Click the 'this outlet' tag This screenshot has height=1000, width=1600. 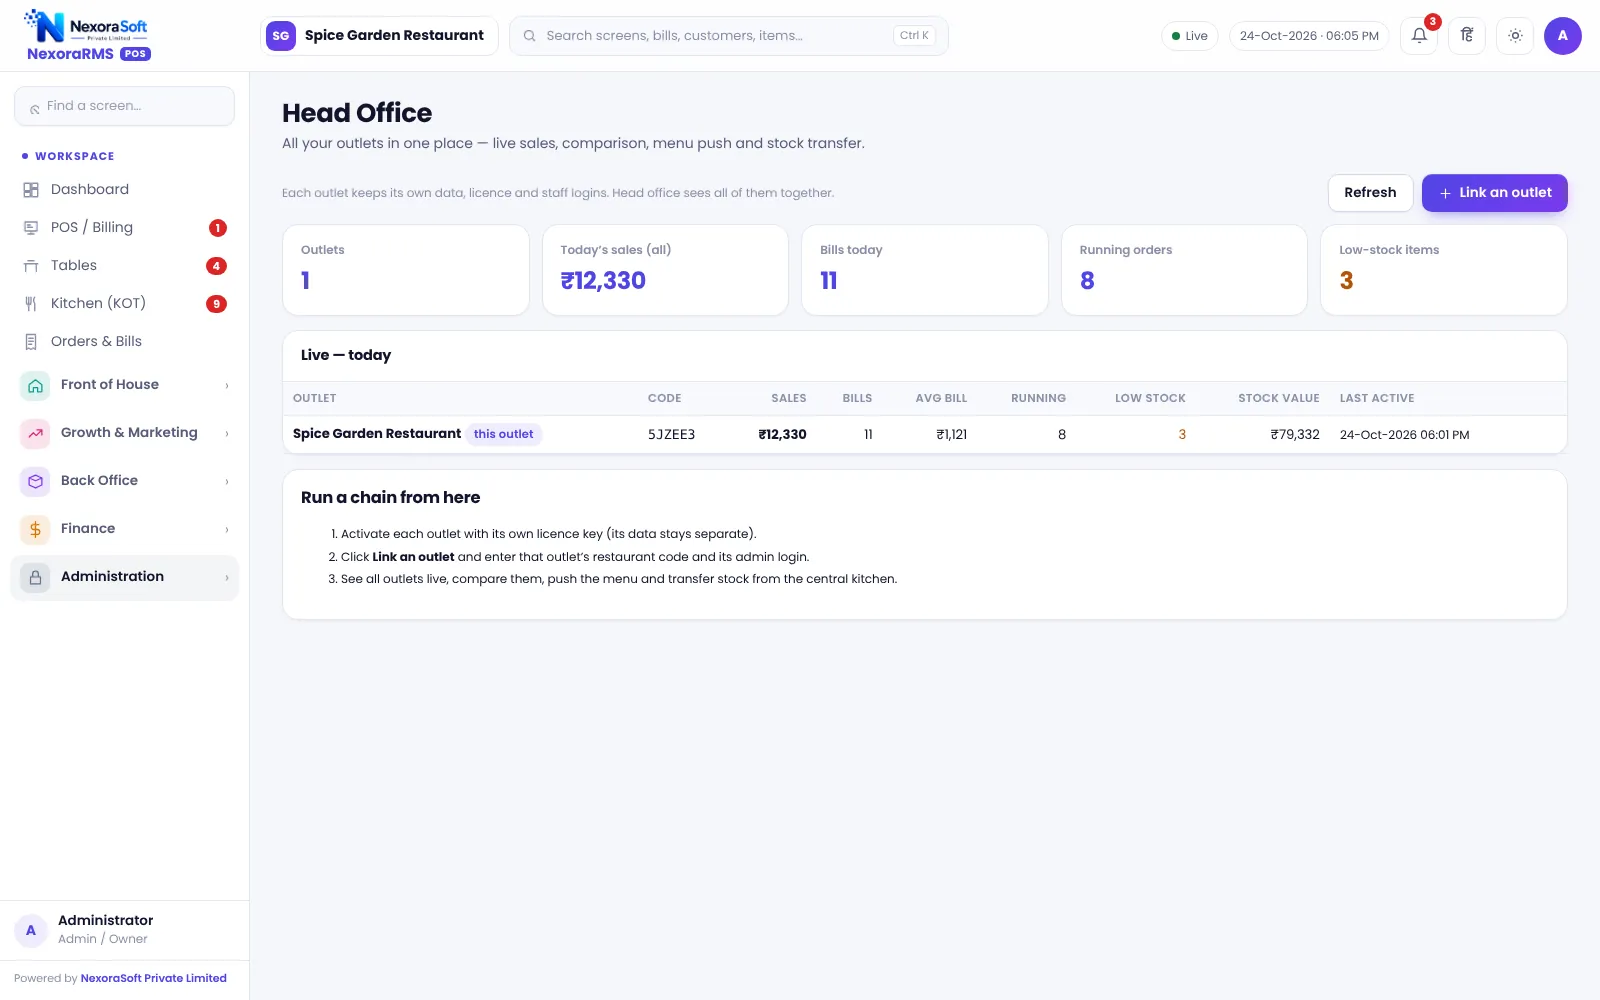tap(503, 434)
